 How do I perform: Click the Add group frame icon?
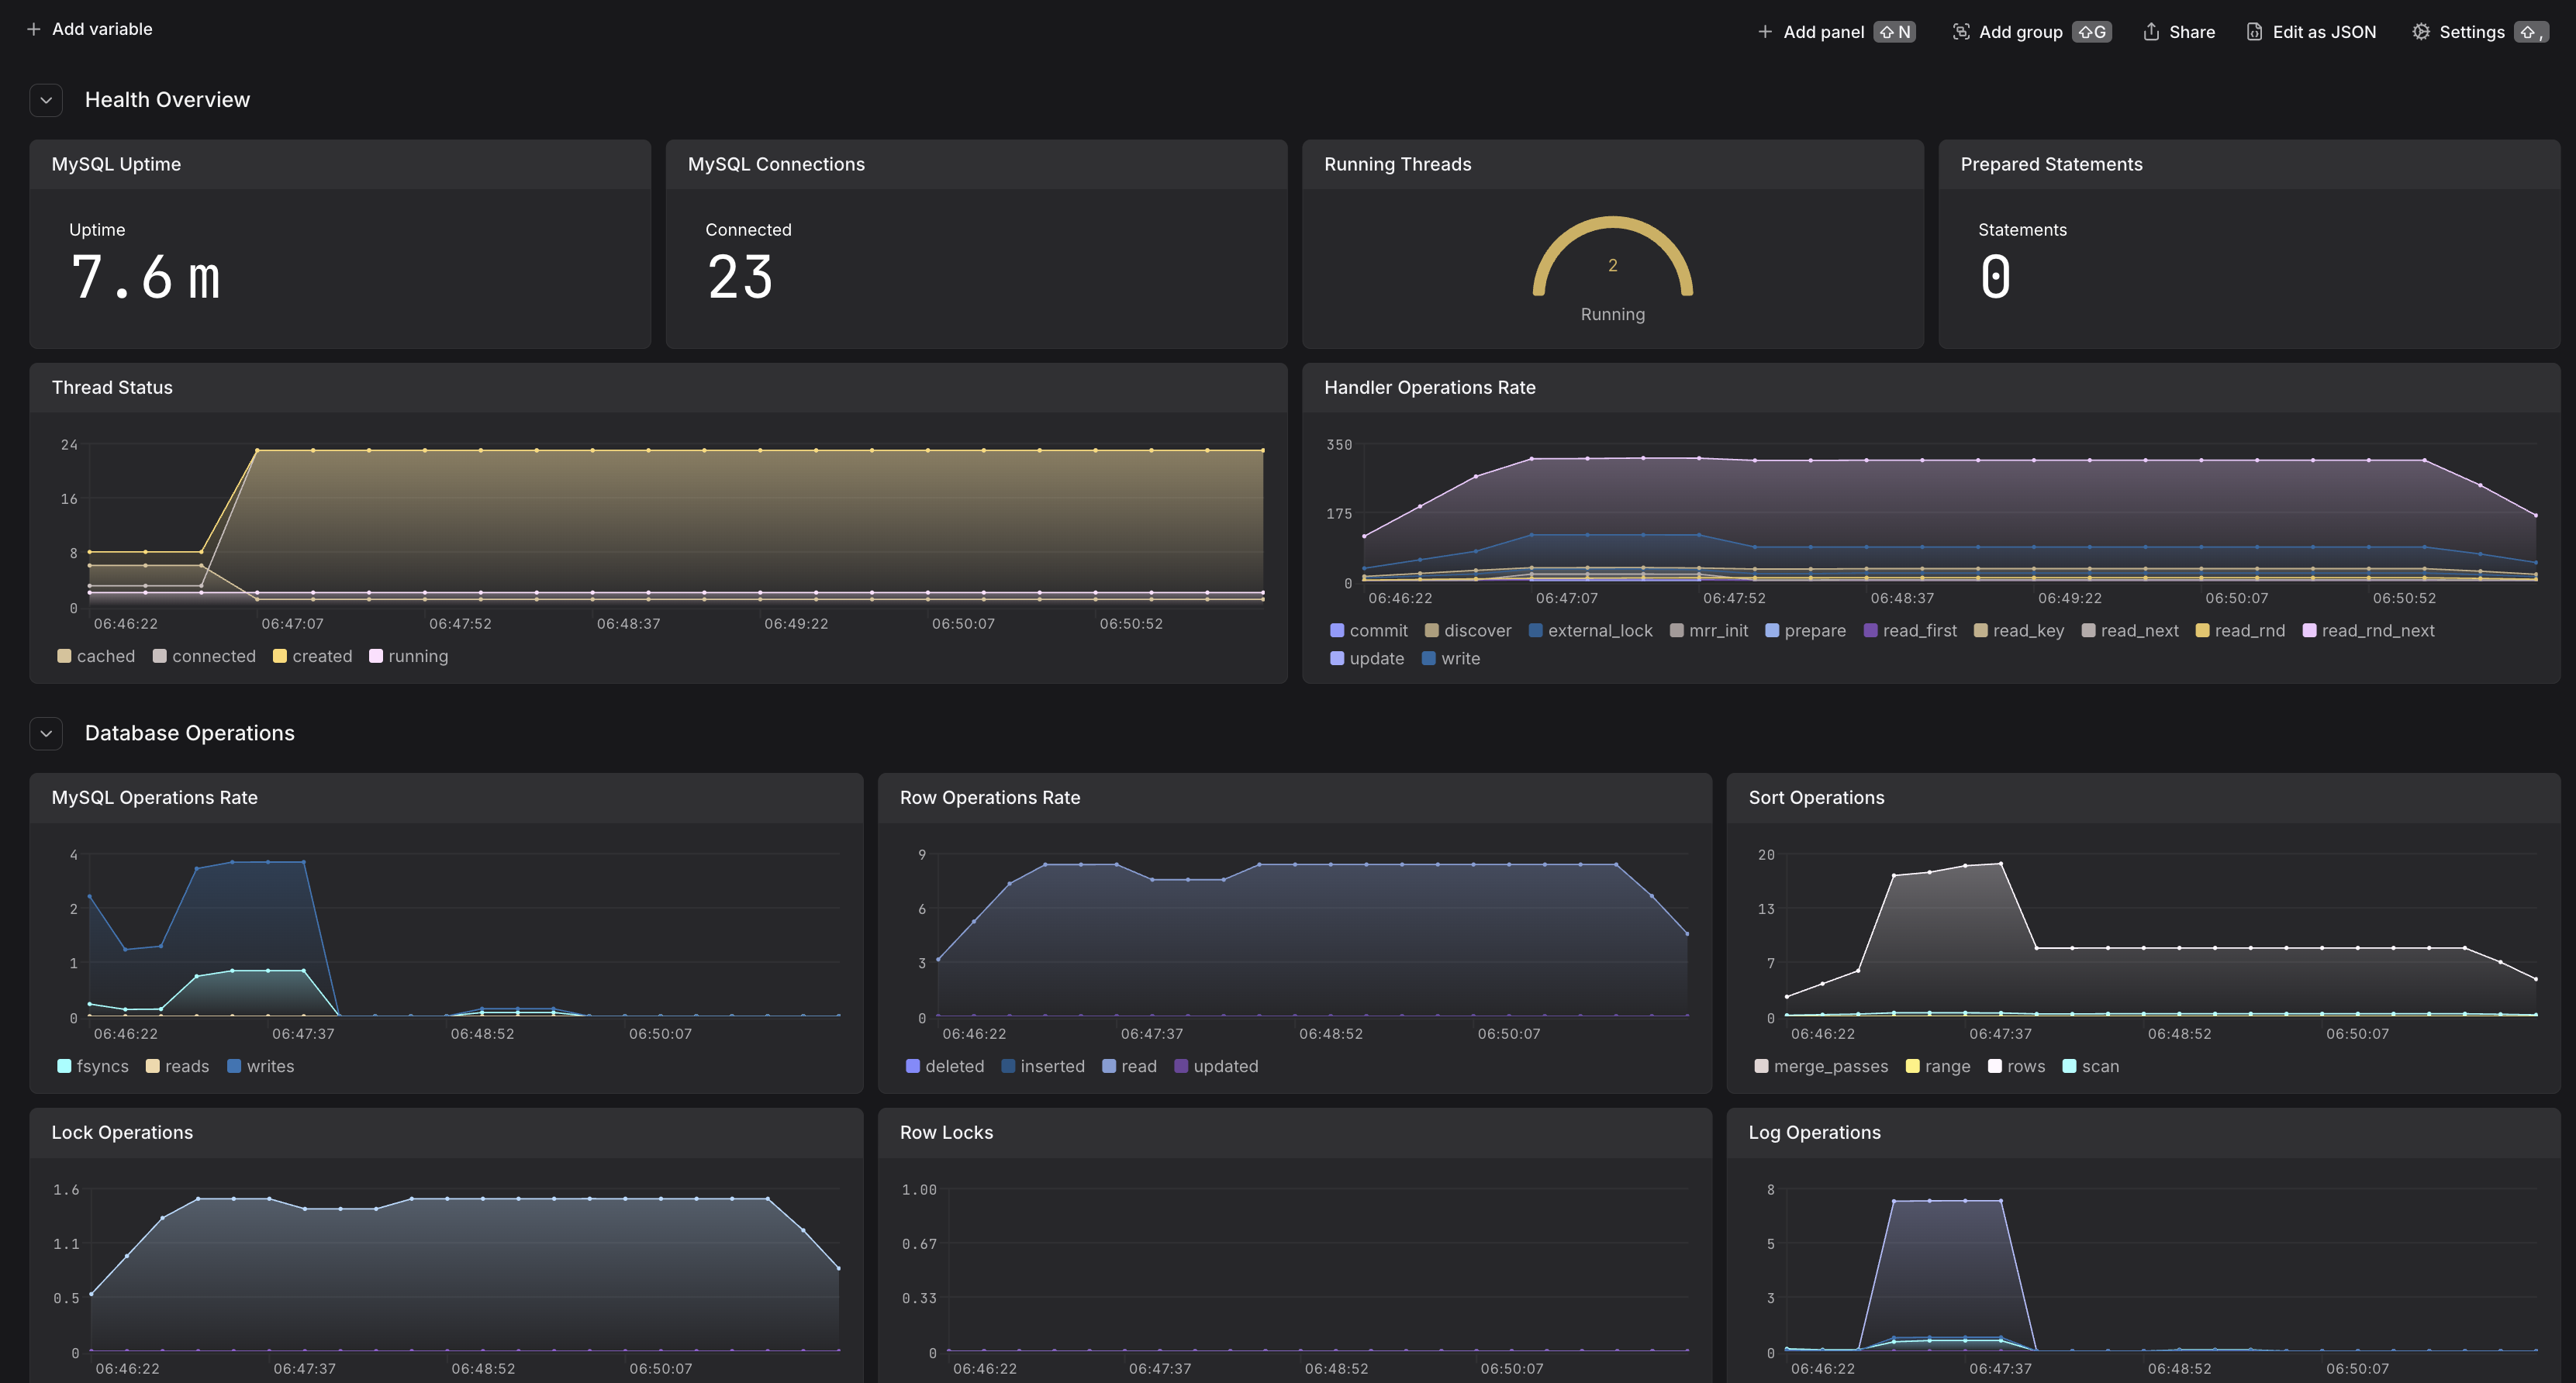pos(1961,32)
